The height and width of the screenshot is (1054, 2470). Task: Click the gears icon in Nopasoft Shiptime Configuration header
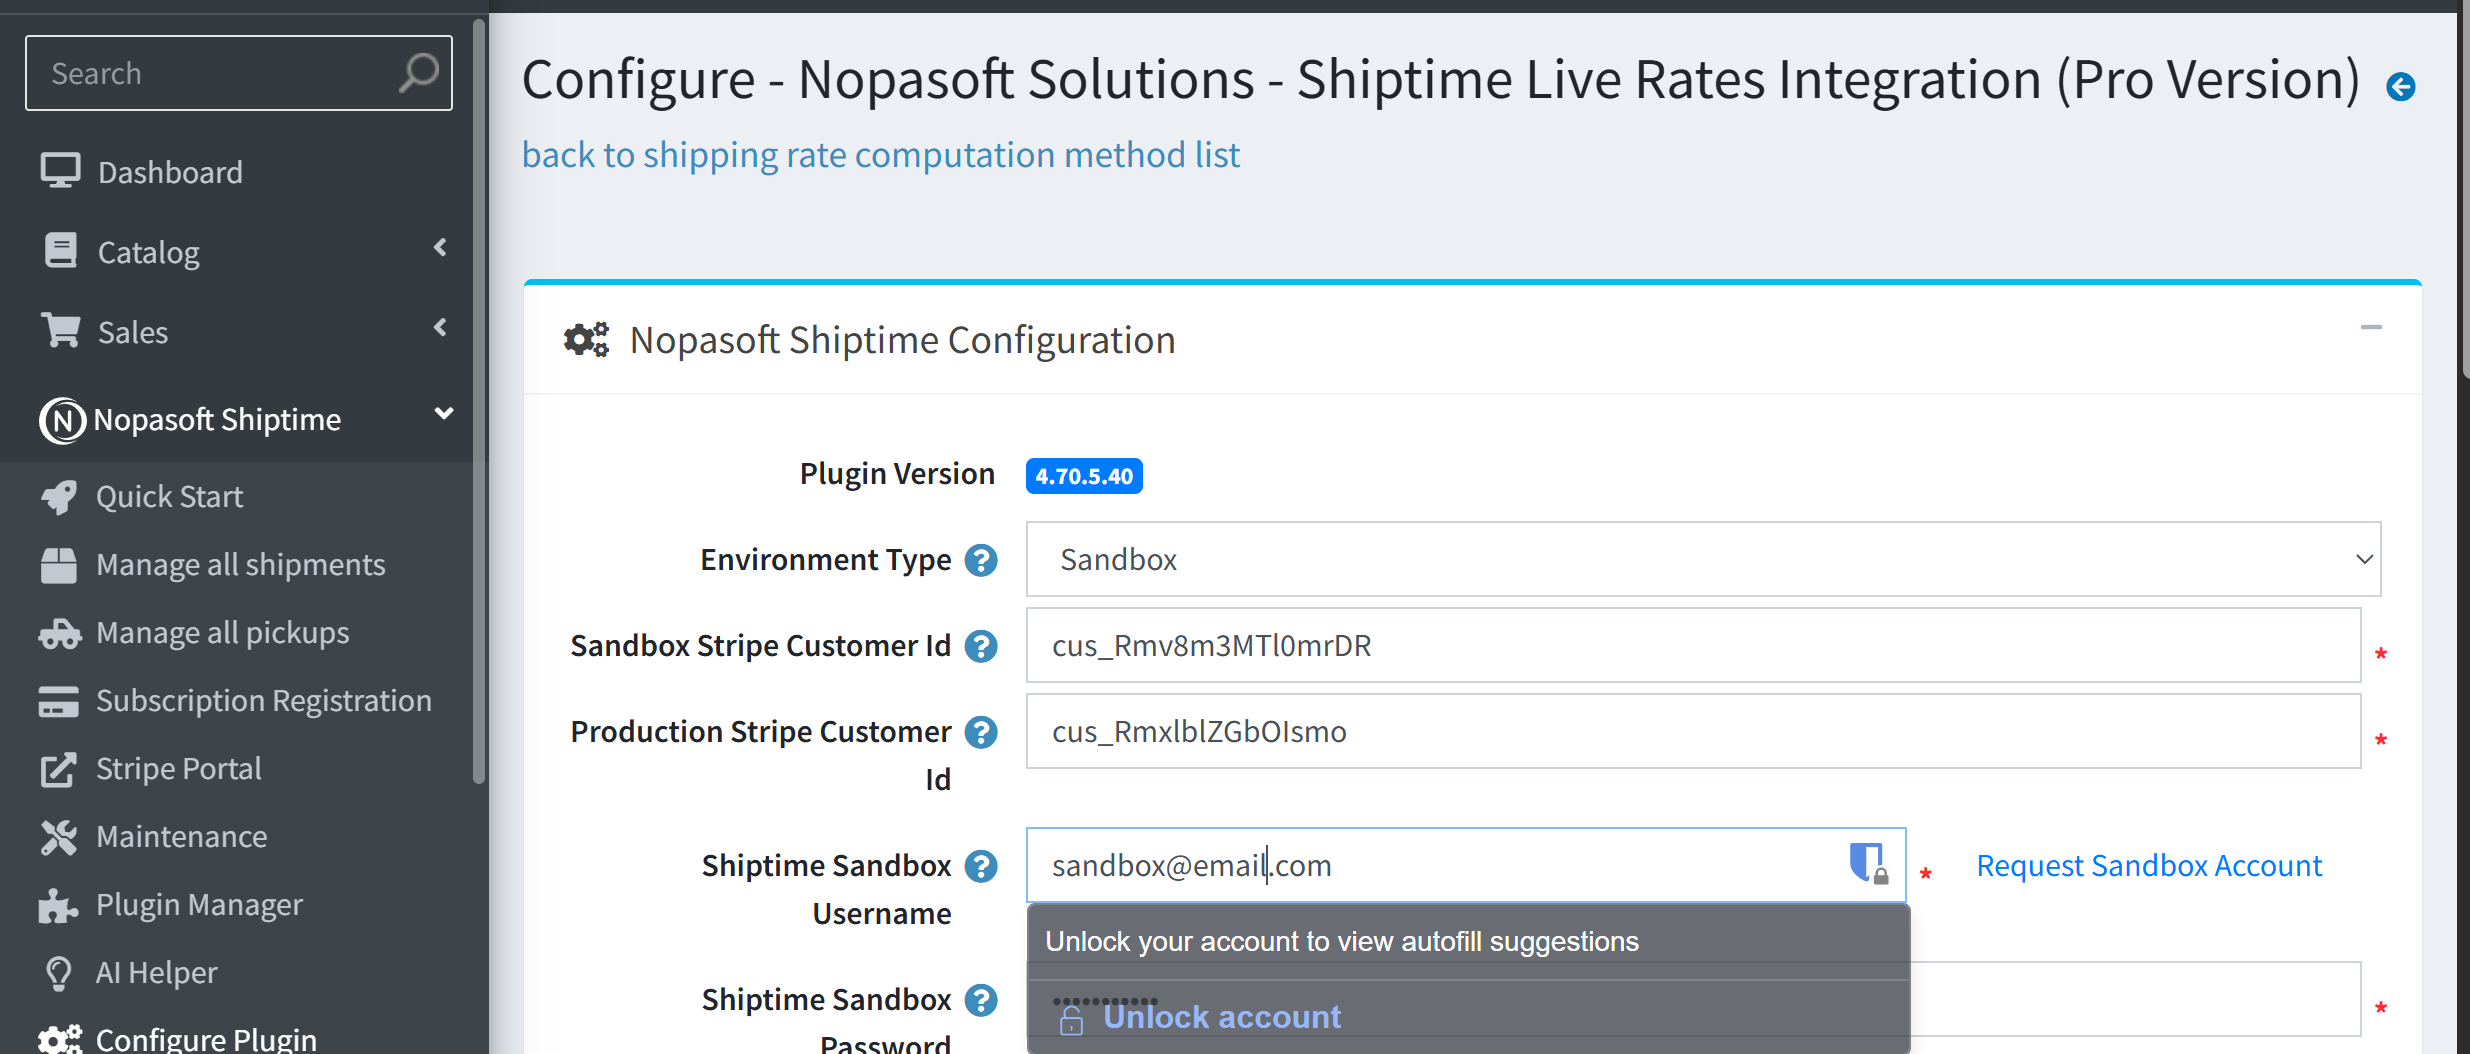586,340
